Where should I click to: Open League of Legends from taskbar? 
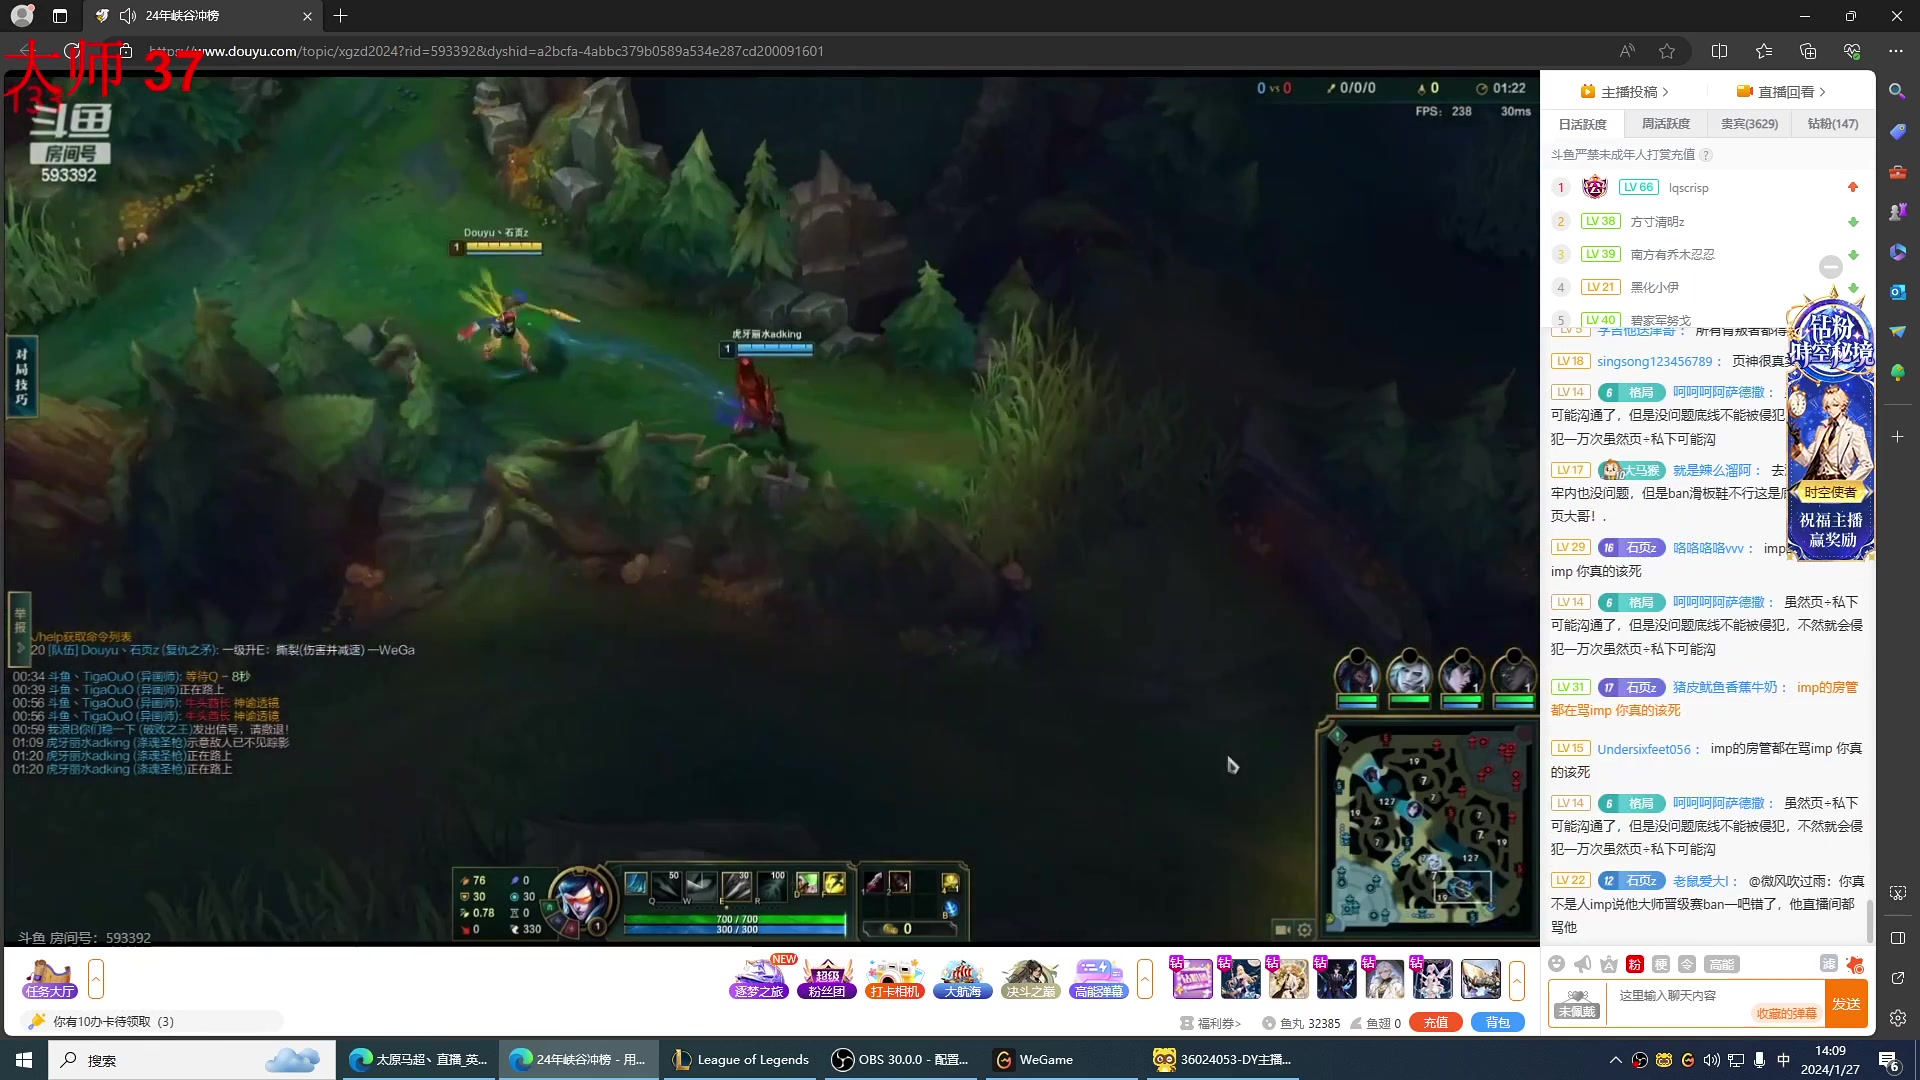pos(741,1060)
